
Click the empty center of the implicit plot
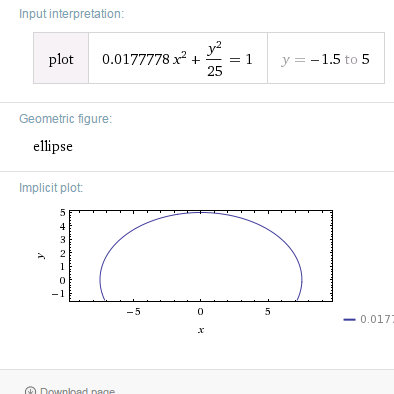pos(201,256)
